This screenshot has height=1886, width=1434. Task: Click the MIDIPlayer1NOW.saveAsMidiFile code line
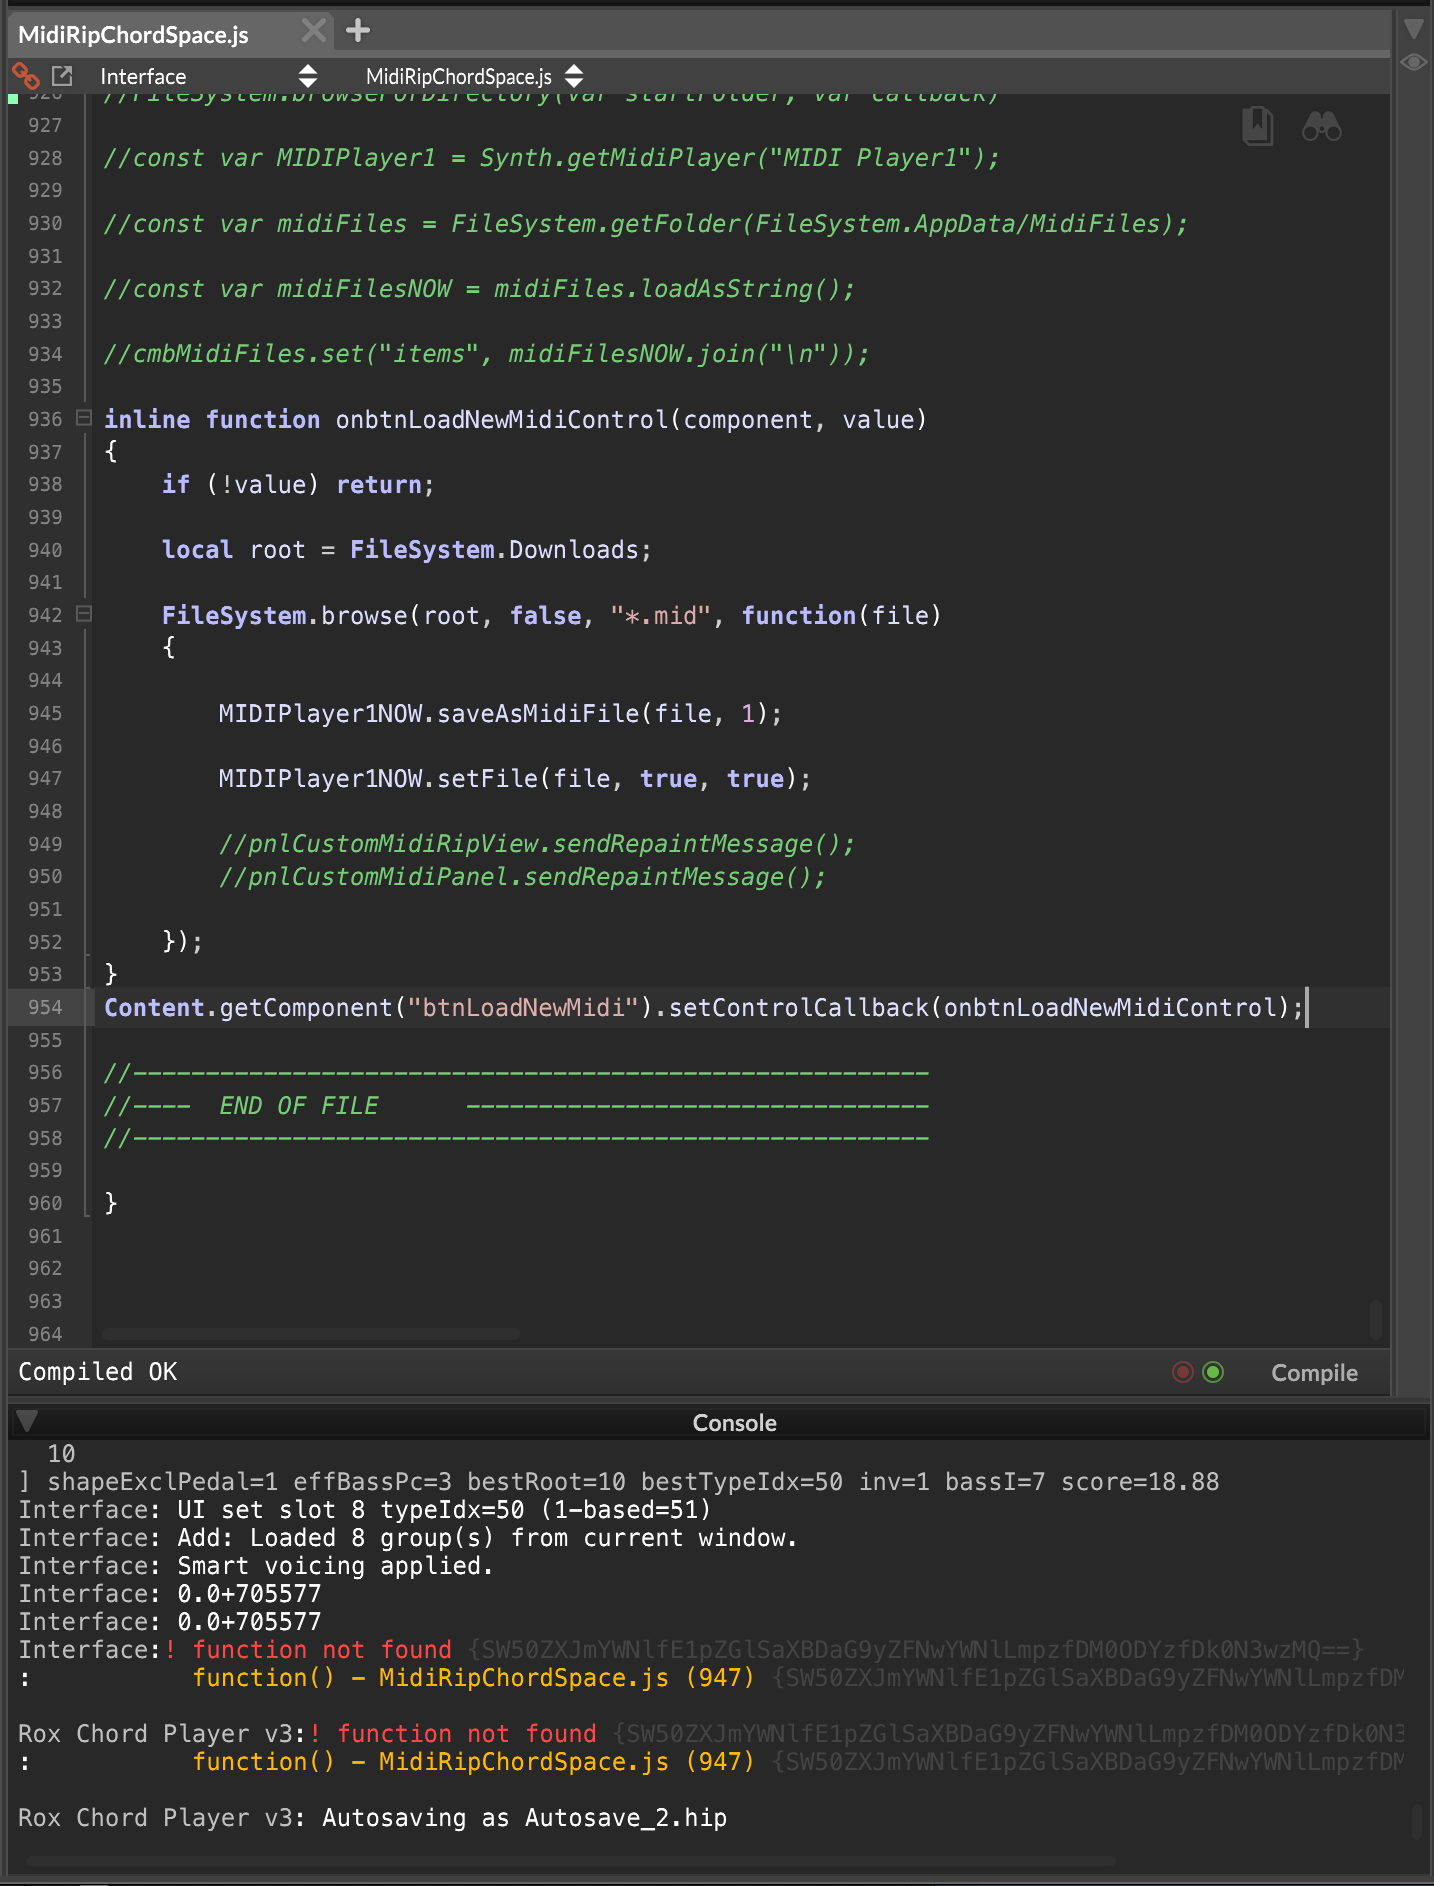[x=500, y=713]
